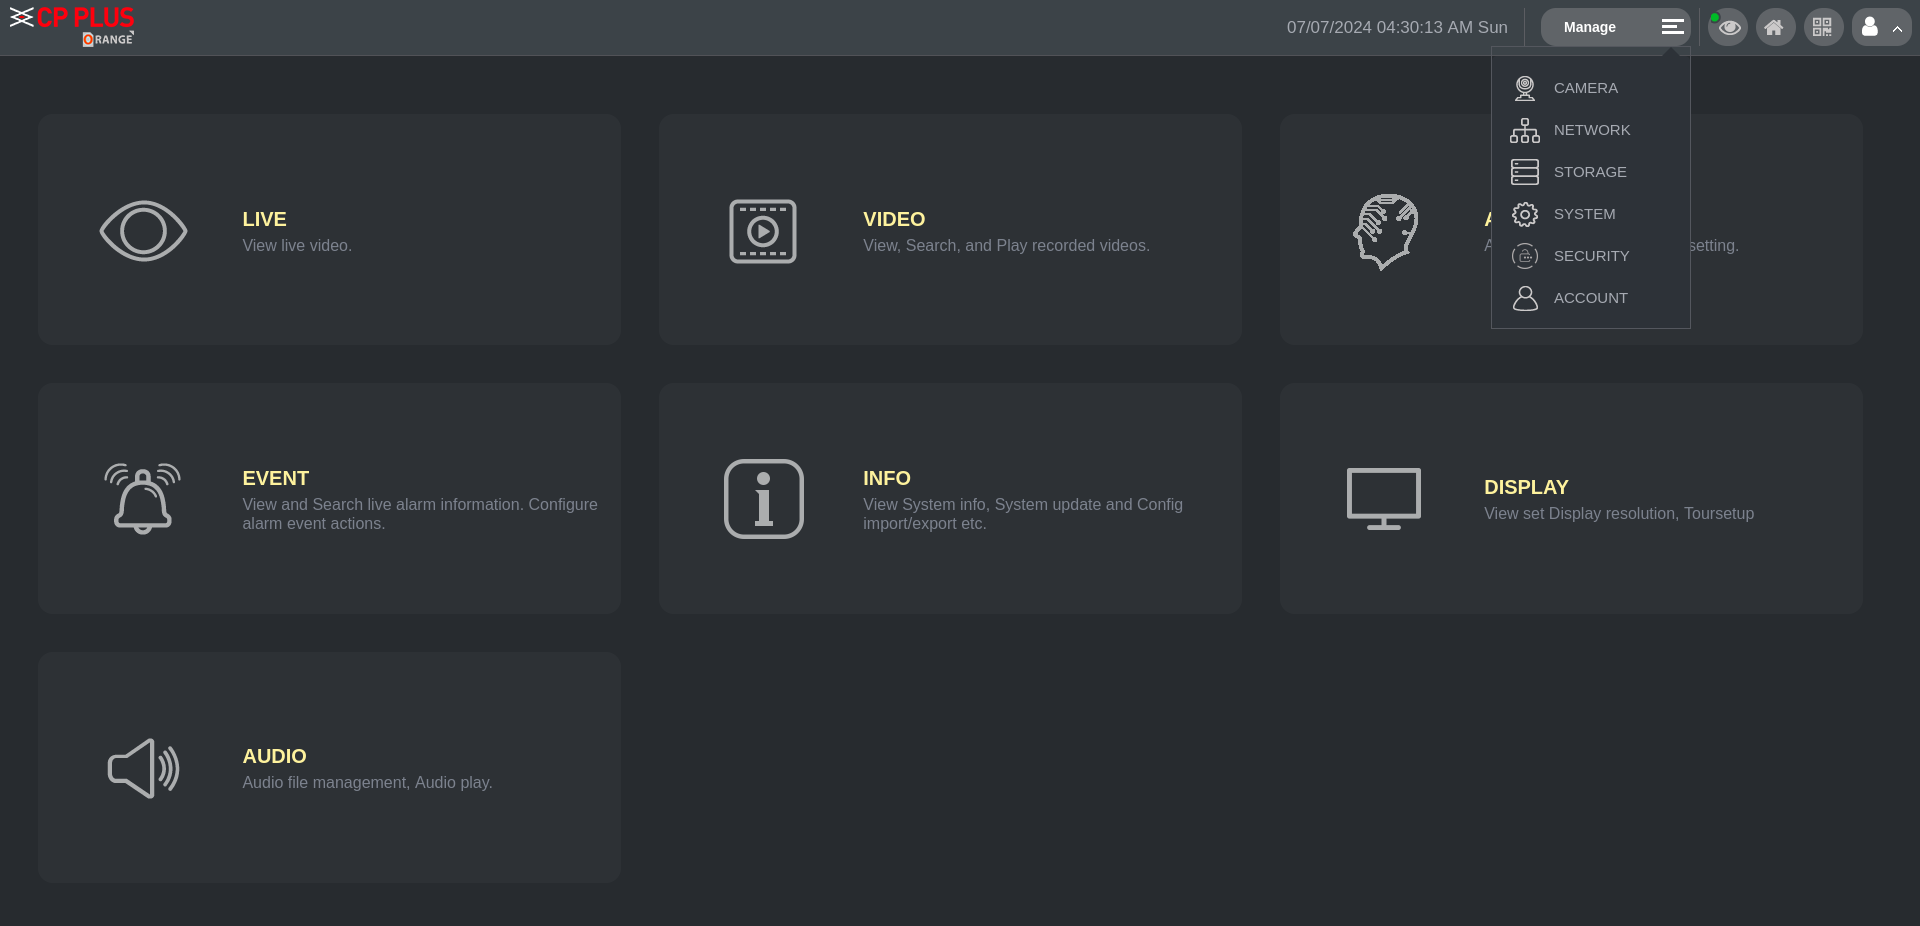Open the AUDIO title link
The image size is (1920, 926).
[274, 756]
